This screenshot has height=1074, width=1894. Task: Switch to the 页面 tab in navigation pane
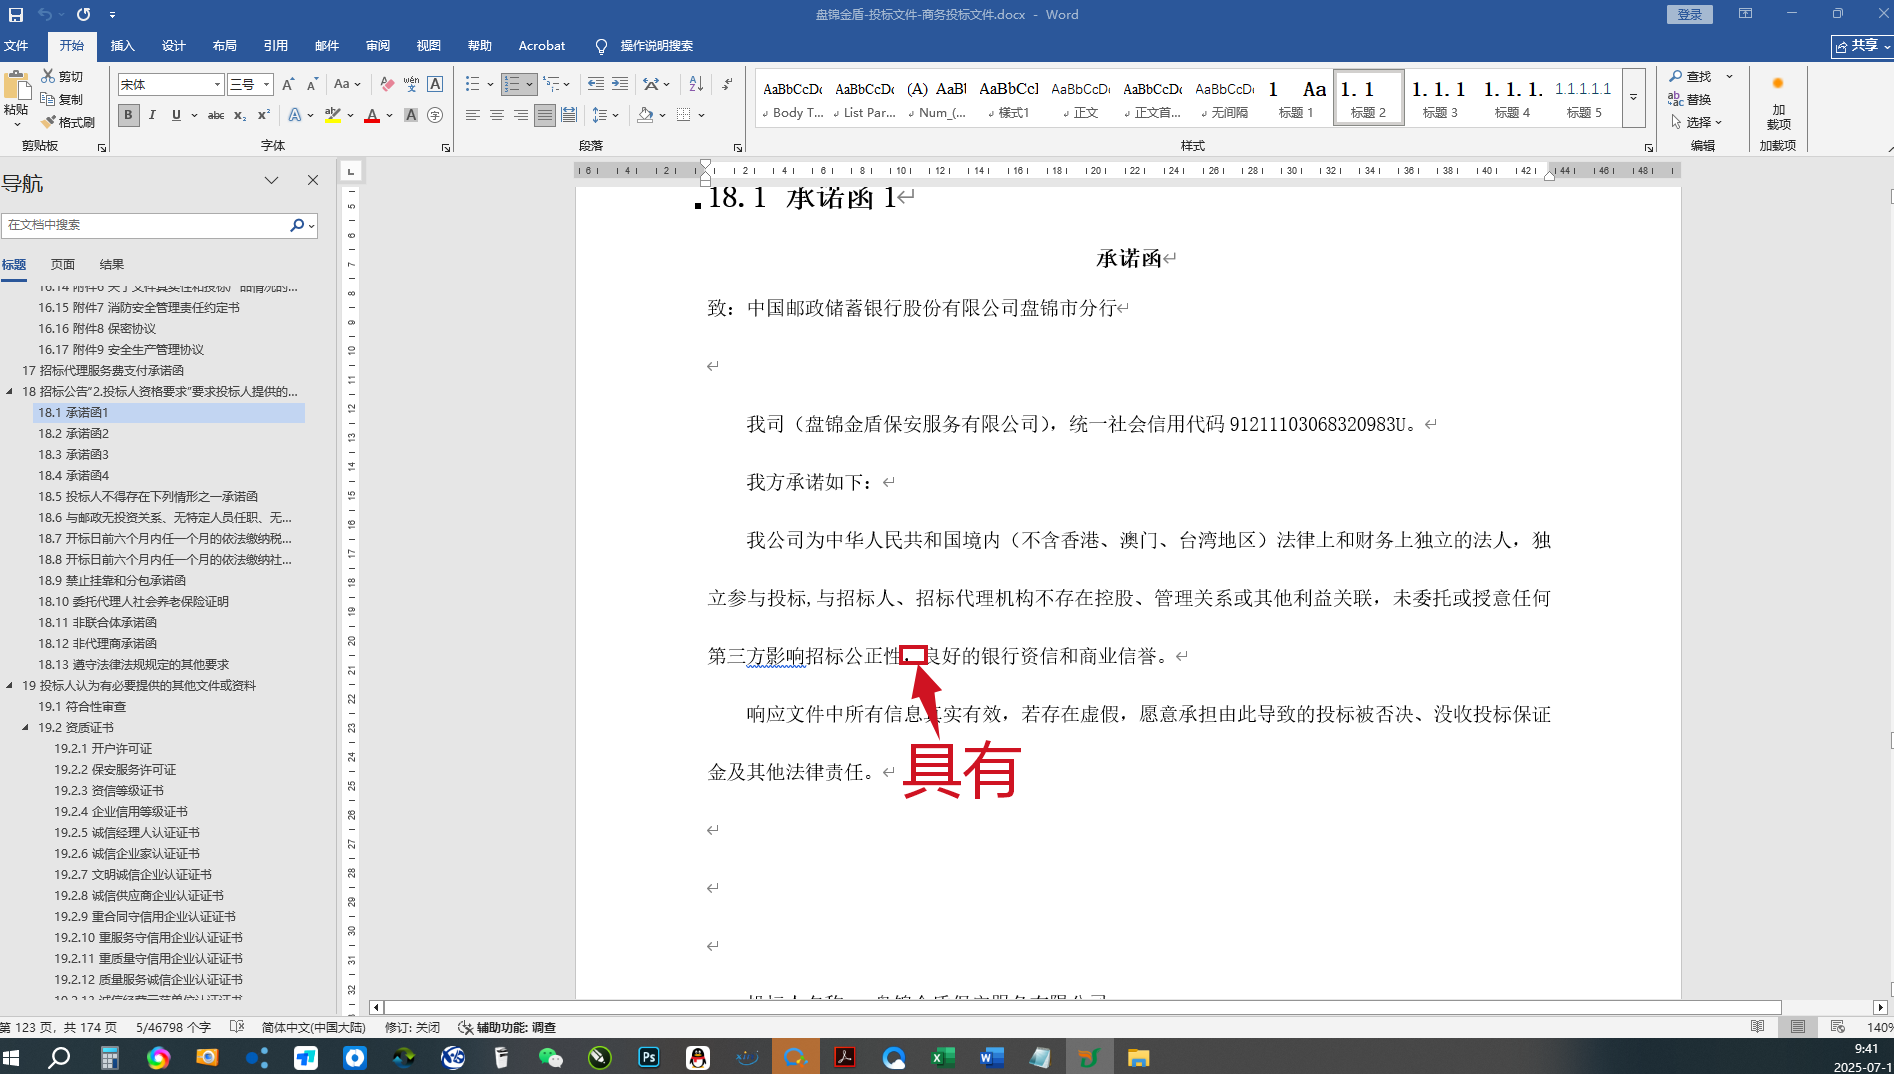63,264
